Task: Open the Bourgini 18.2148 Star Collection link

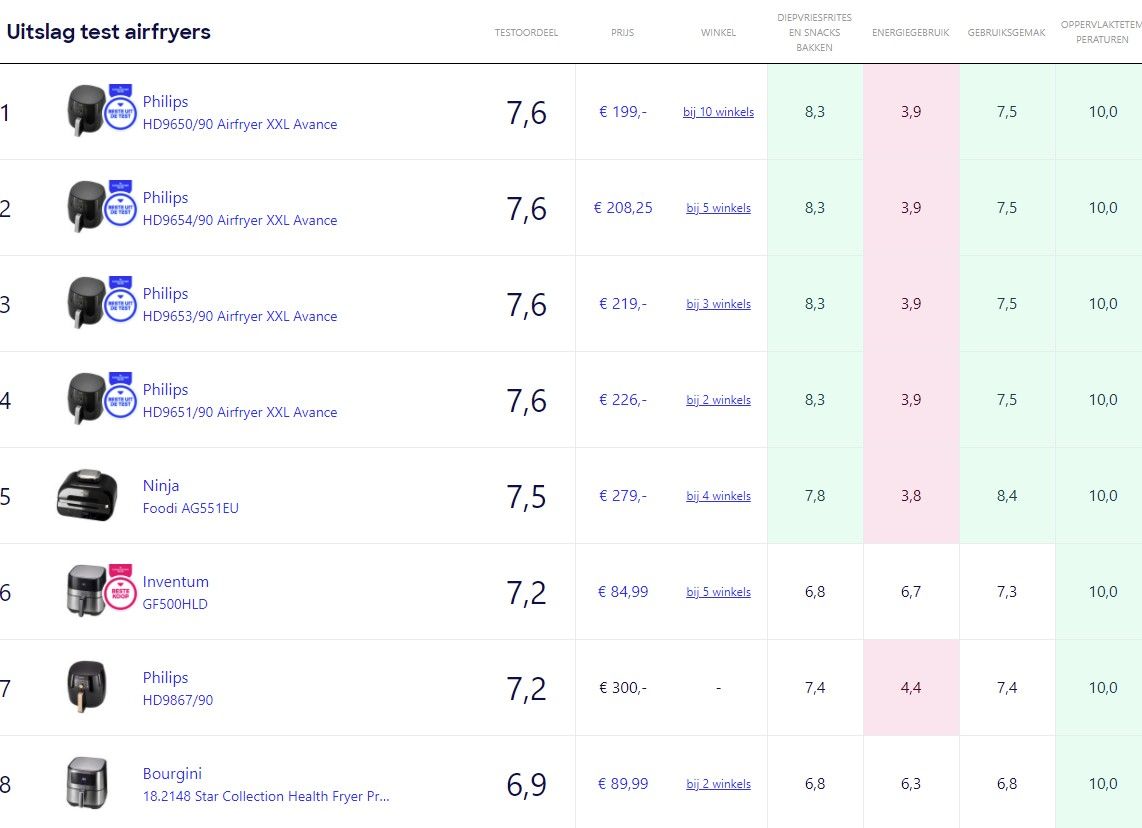Action: tap(265, 796)
